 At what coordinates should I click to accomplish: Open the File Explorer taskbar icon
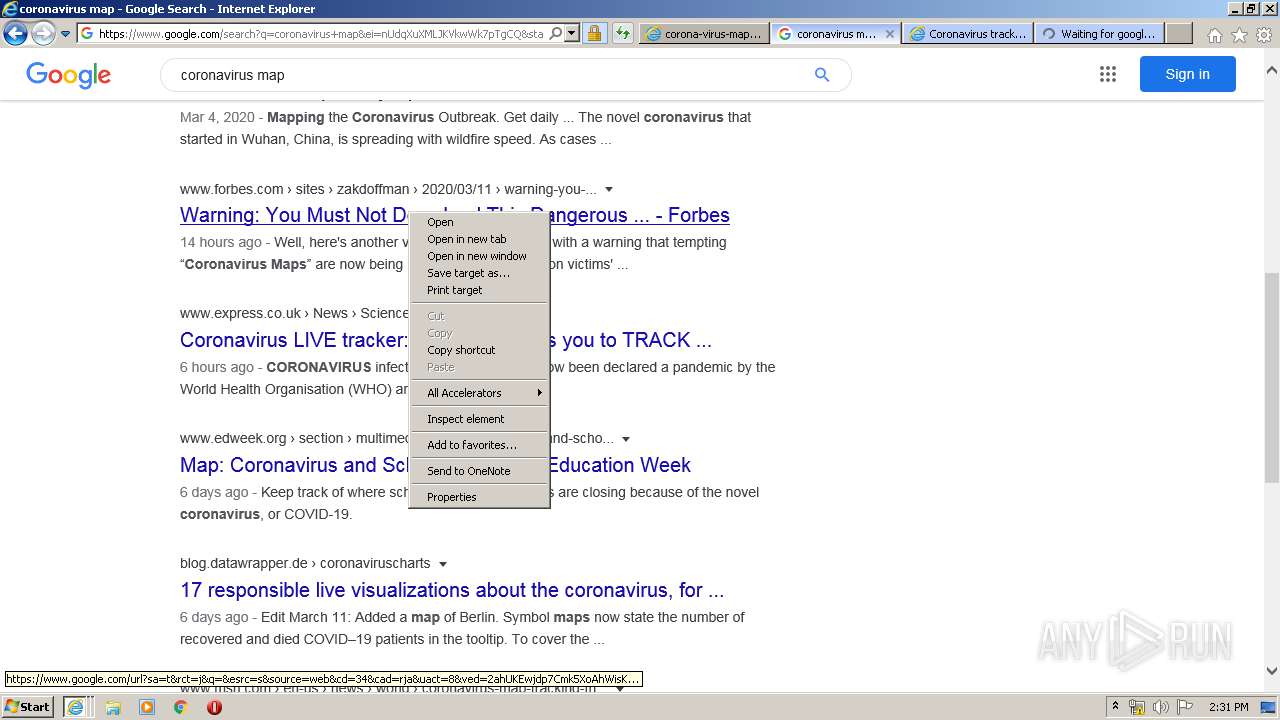click(113, 707)
